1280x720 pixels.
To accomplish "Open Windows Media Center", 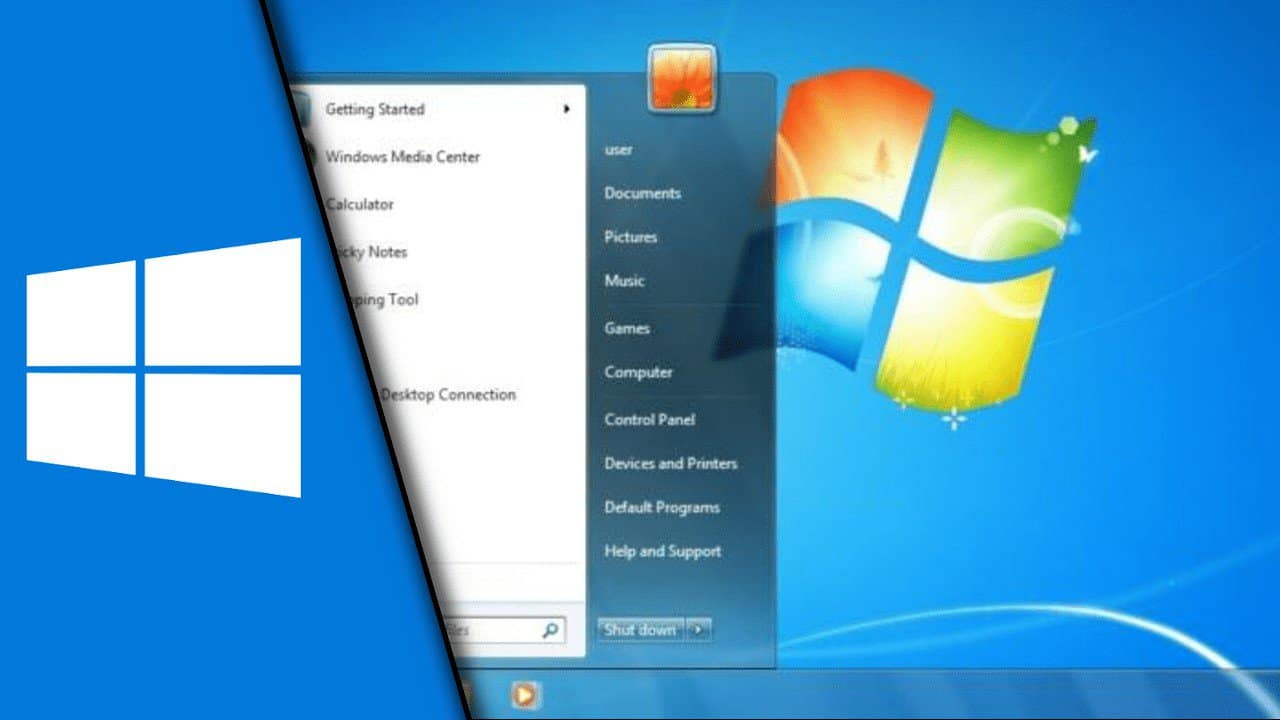I will (402, 157).
